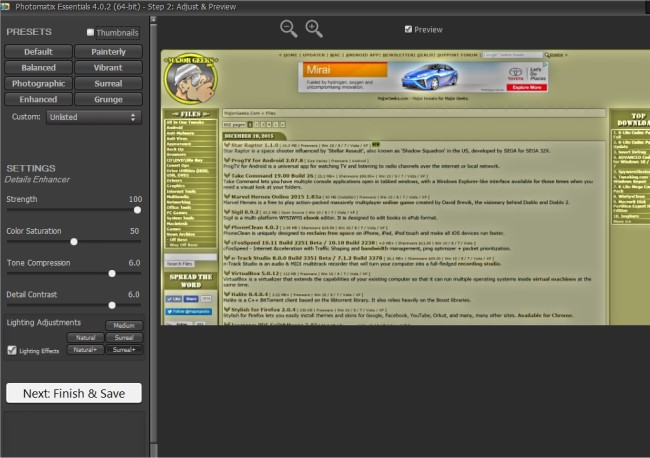Screen dimensions: 650x458
Task: Select the Balanced preset
Action: point(39,68)
